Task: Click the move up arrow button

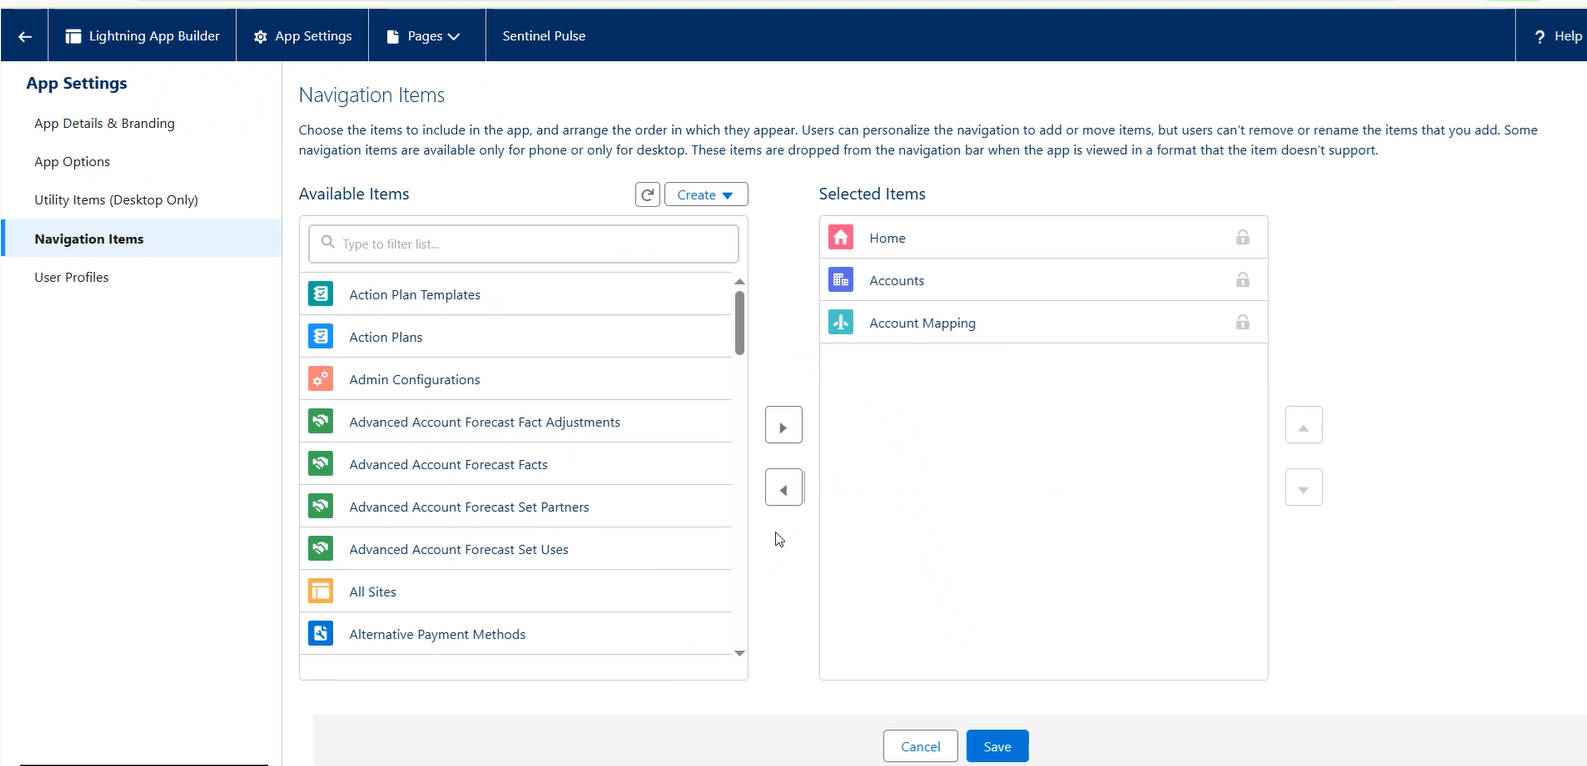Action: (x=1303, y=426)
